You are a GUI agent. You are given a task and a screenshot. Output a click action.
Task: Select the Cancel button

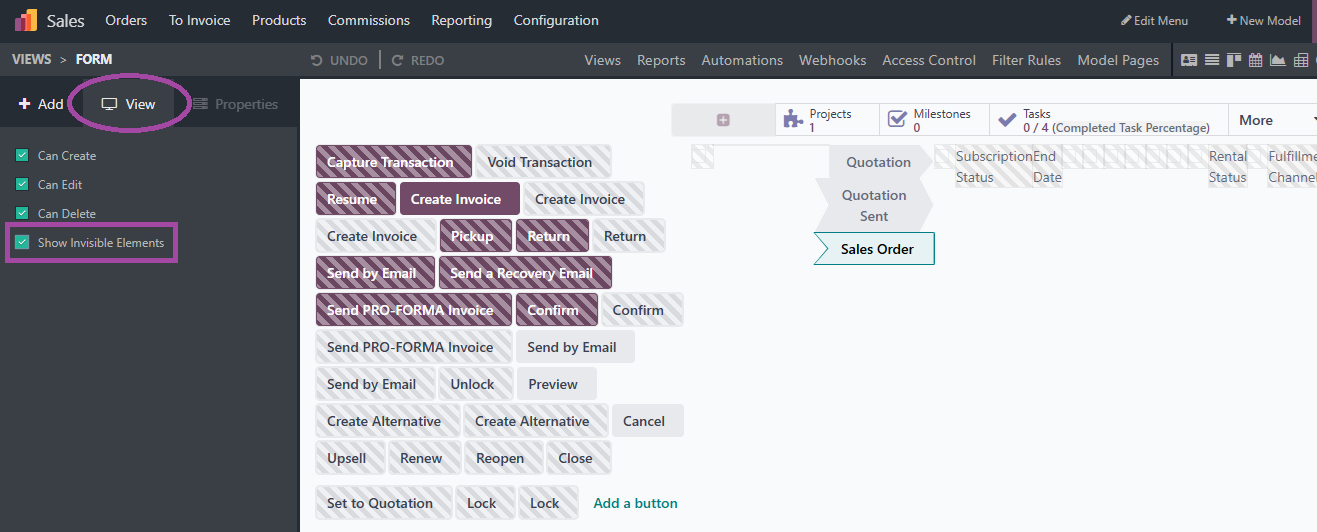pyautogui.click(x=647, y=421)
